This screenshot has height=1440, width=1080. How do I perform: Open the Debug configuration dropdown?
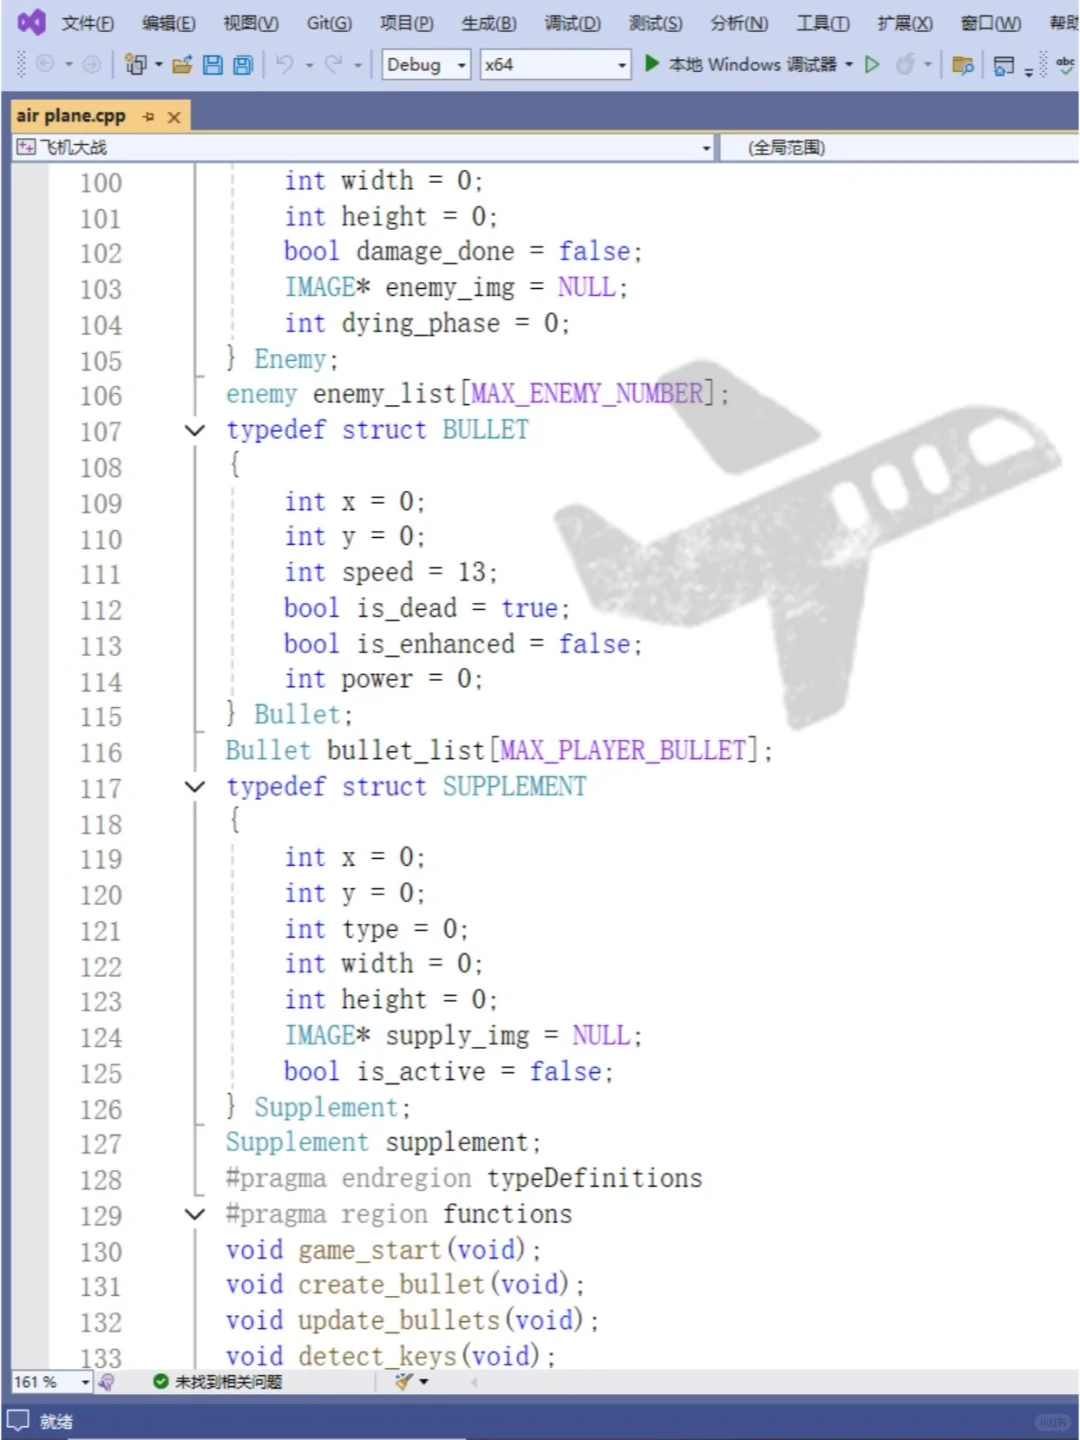(426, 65)
